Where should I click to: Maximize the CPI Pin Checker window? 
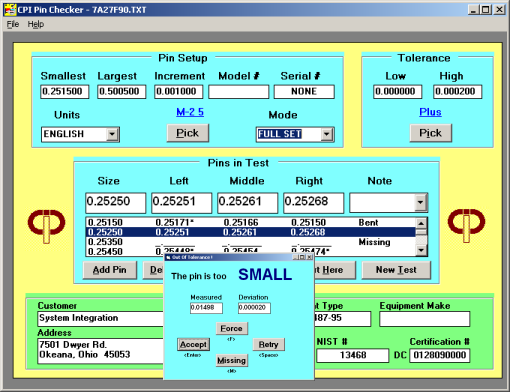pyautogui.click(x=486, y=10)
